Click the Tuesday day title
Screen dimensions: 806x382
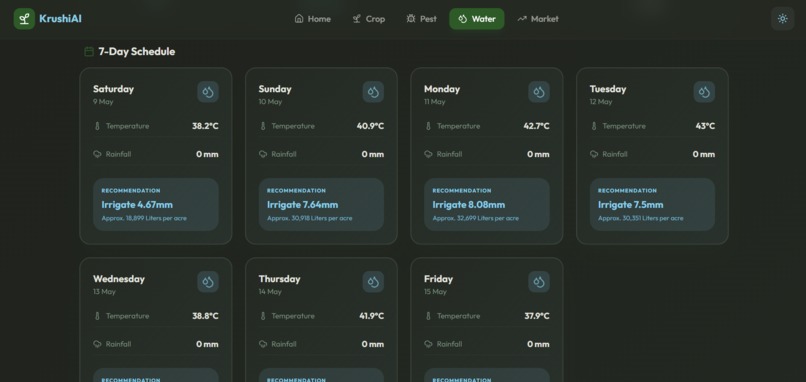point(608,89)
